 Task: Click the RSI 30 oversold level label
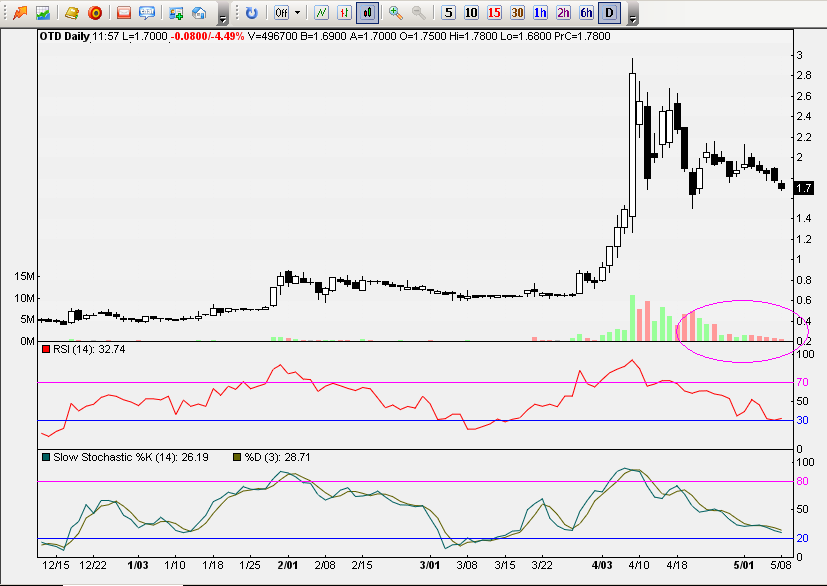802,420
